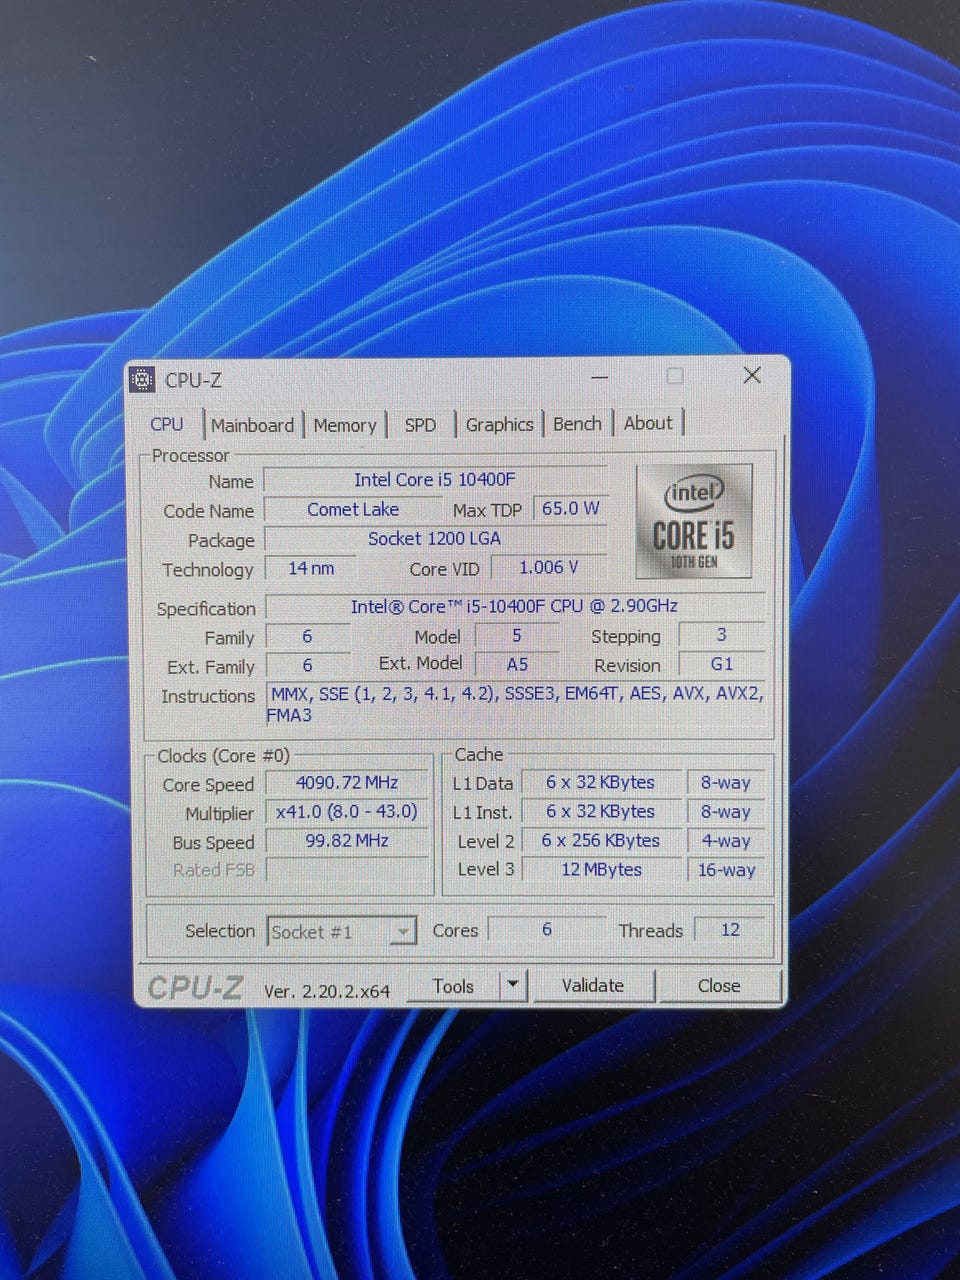Click the Level 2 value 6 x 256 KBytes
Screen dimensions: 960x1280
pyautogui.click(x=601, y=841)
